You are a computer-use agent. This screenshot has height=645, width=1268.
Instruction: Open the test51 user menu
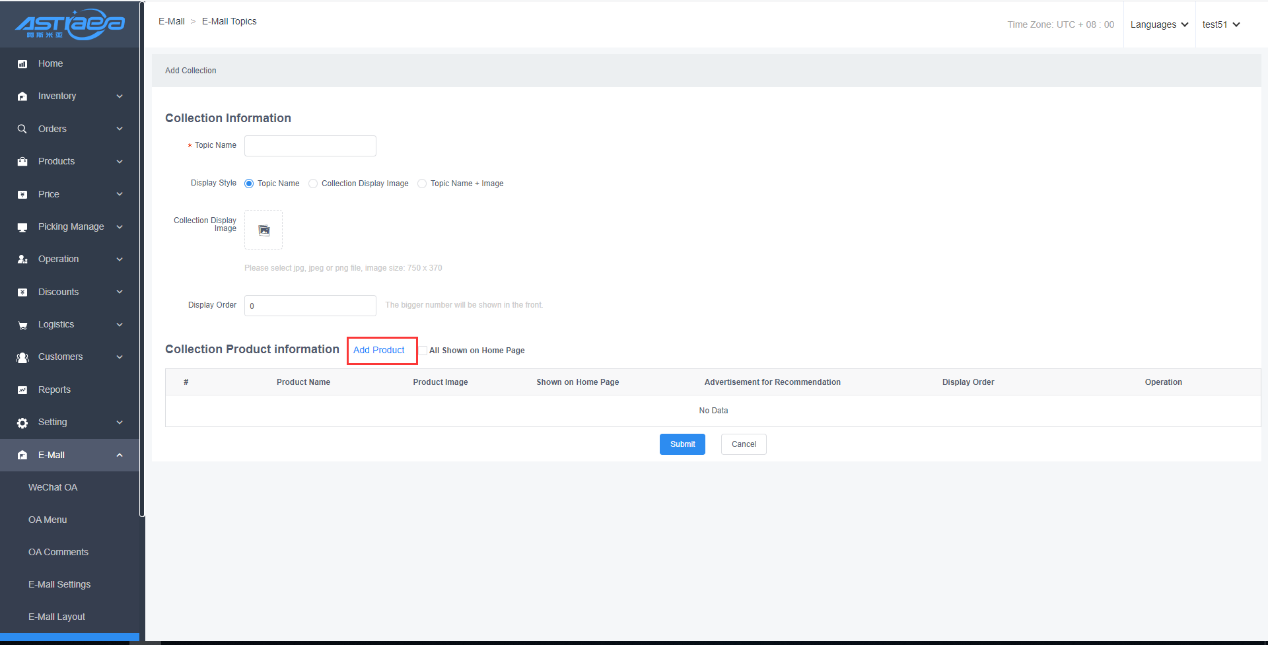(x=1220, y=25)
